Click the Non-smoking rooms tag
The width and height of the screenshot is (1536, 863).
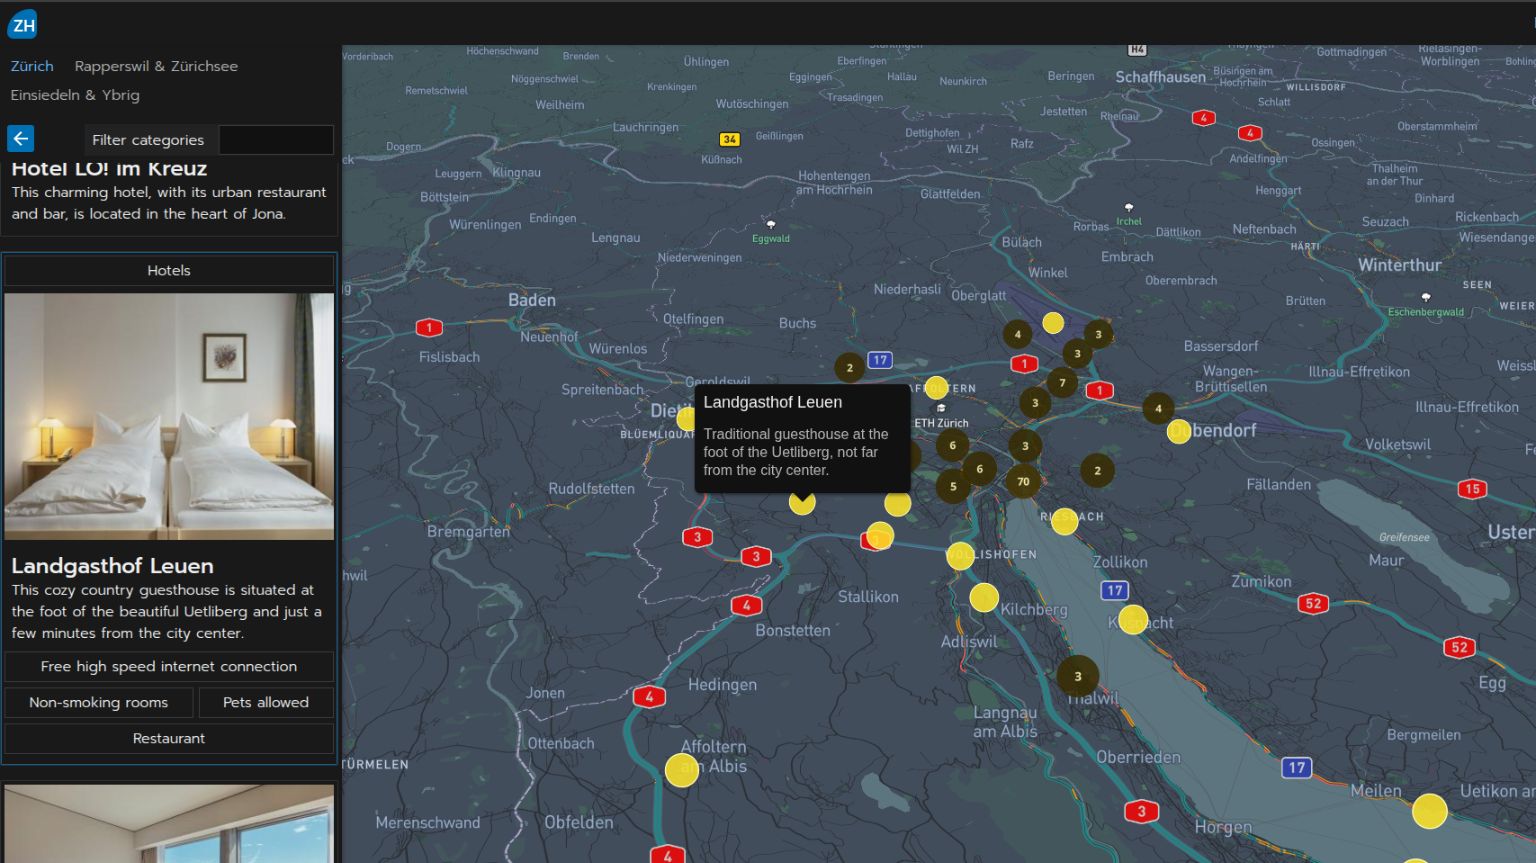(x=98, y=702)
